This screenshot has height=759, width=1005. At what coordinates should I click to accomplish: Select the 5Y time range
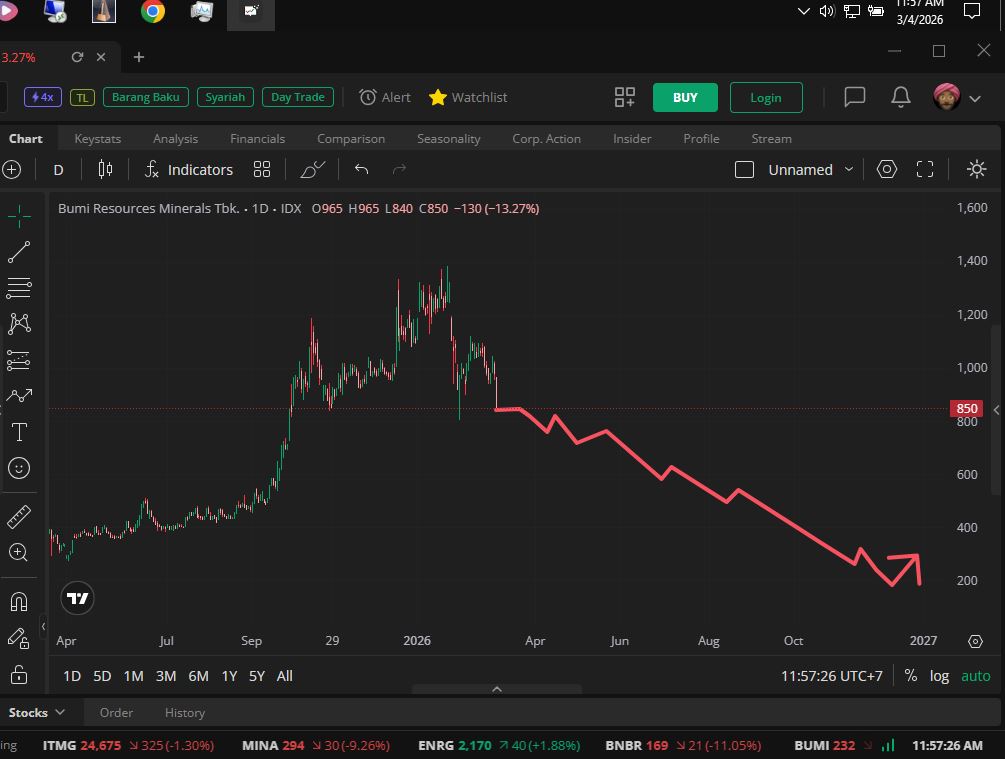click(256, 676)
